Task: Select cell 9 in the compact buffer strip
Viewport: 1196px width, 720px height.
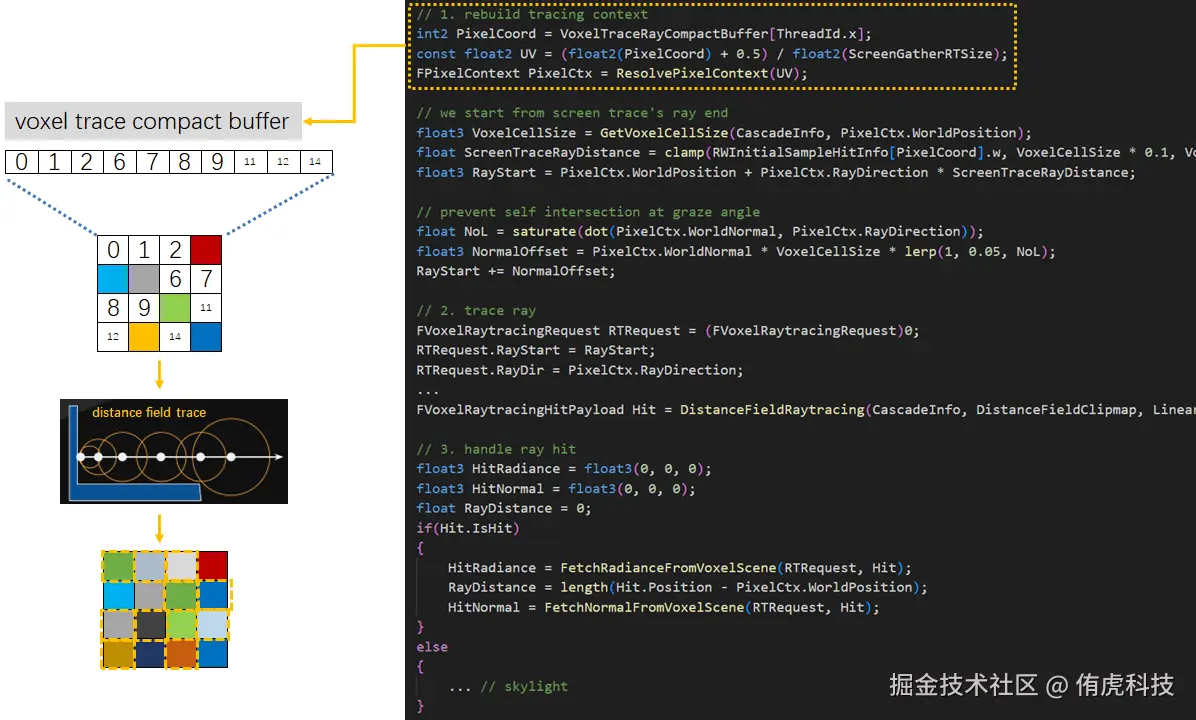Action: [x=217, y=162]
